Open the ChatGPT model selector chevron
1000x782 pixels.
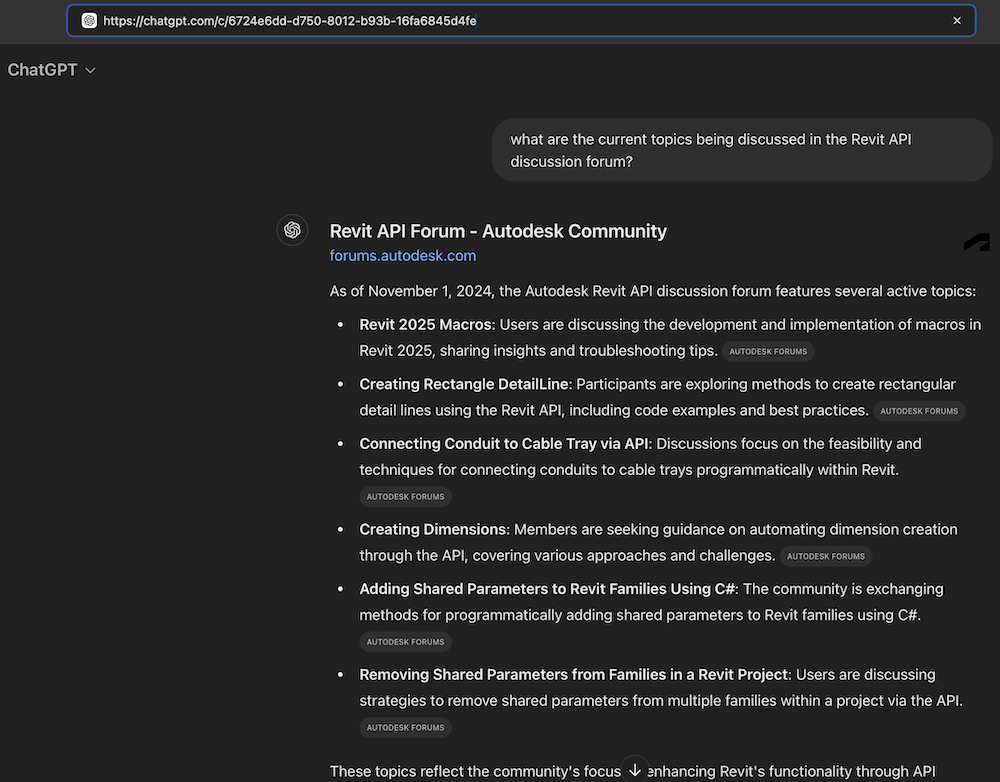click(89, 70)
